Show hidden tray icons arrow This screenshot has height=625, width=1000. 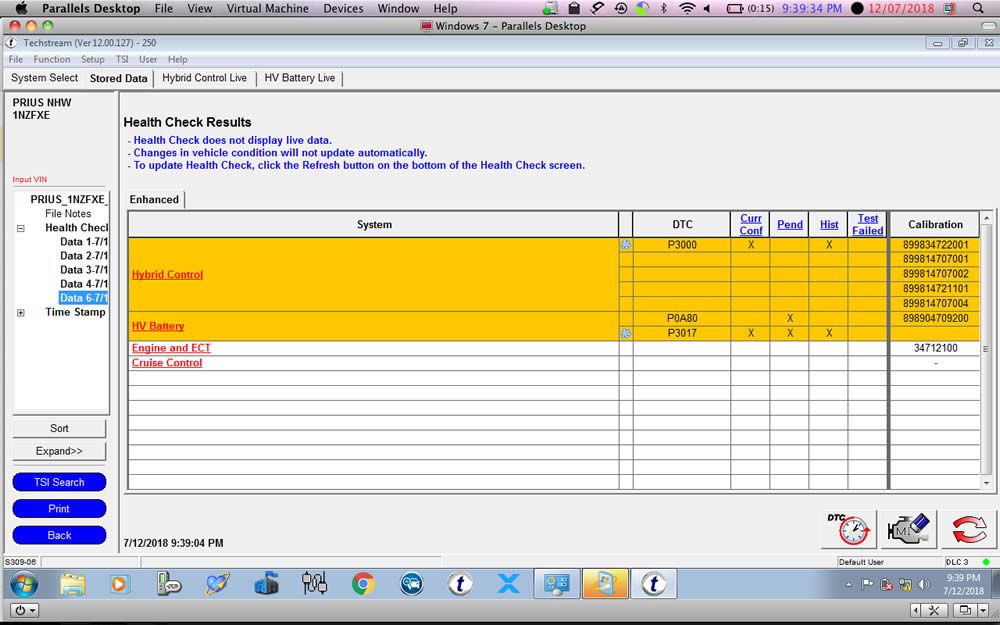click(849, 584)
